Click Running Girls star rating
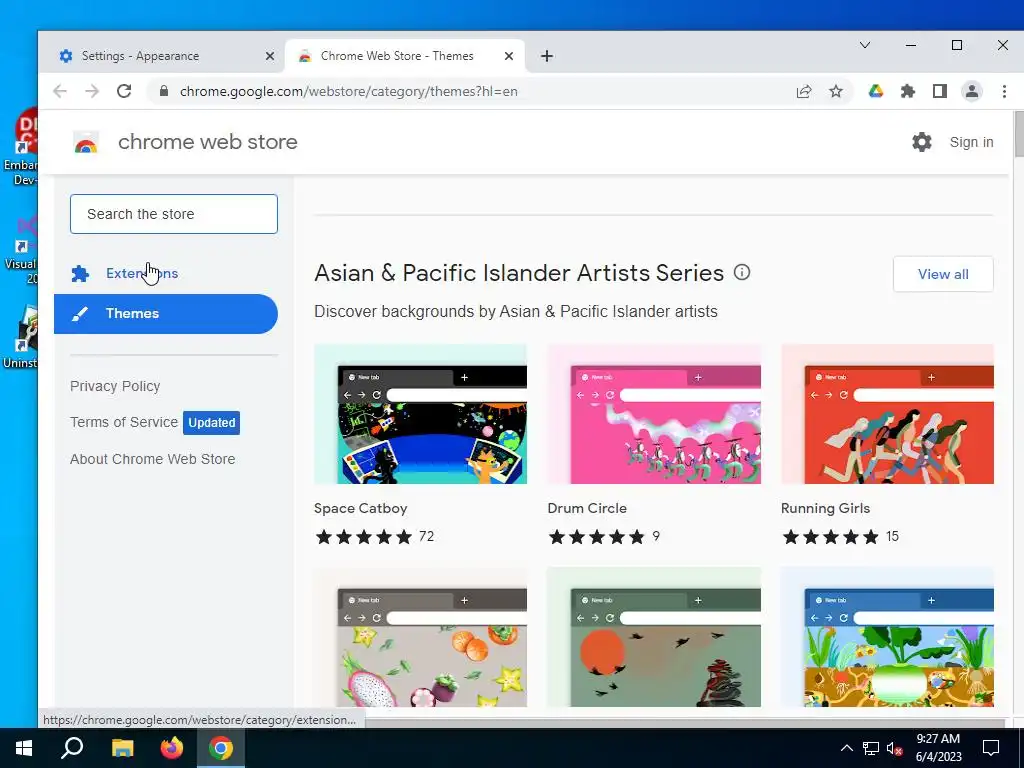The height and width of the screenshot is (768, 1024). point(831,537)
